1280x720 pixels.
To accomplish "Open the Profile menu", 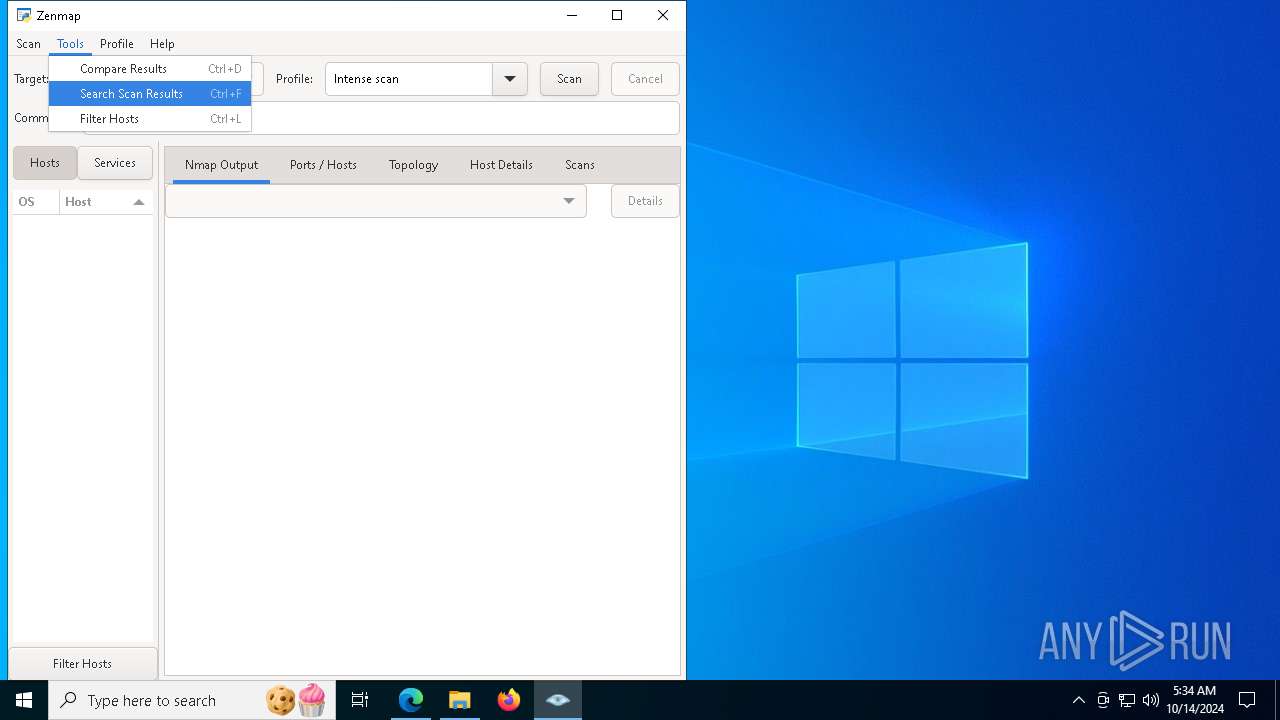I will (x=117, y=44).
